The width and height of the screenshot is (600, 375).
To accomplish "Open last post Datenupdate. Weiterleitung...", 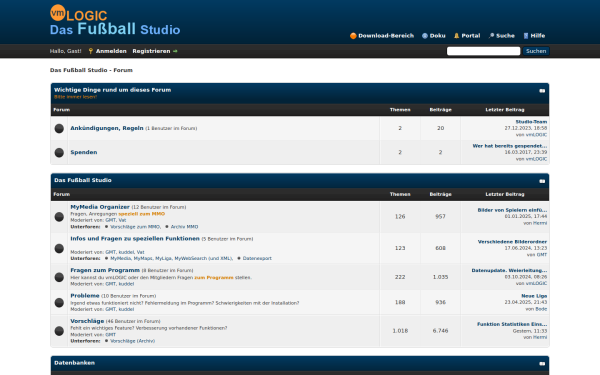I will [x=509, y=271].
